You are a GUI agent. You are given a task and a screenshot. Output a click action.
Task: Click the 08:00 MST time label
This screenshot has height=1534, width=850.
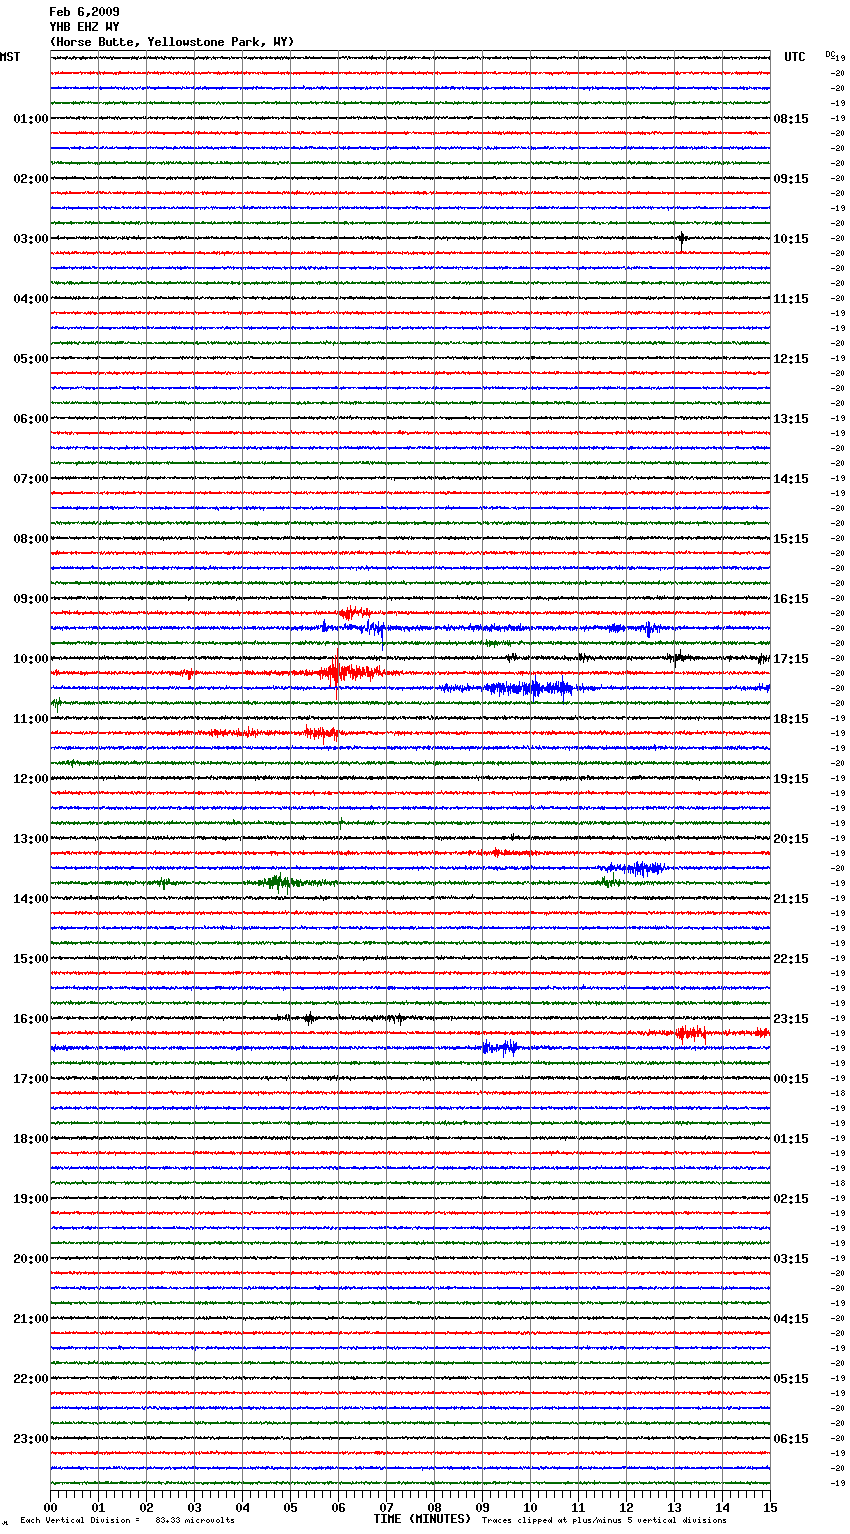tap(31, 539)
